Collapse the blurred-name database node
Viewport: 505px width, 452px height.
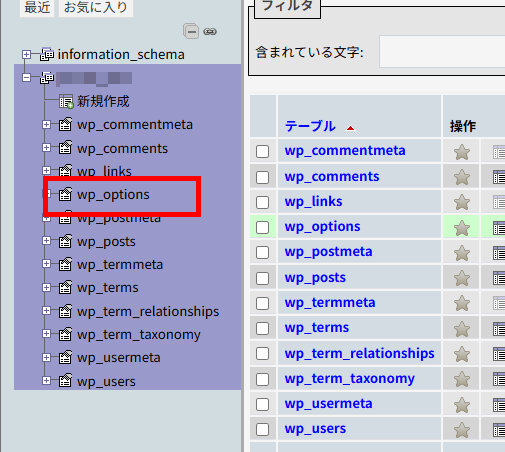pyautogui.click(x=26, y=78)
